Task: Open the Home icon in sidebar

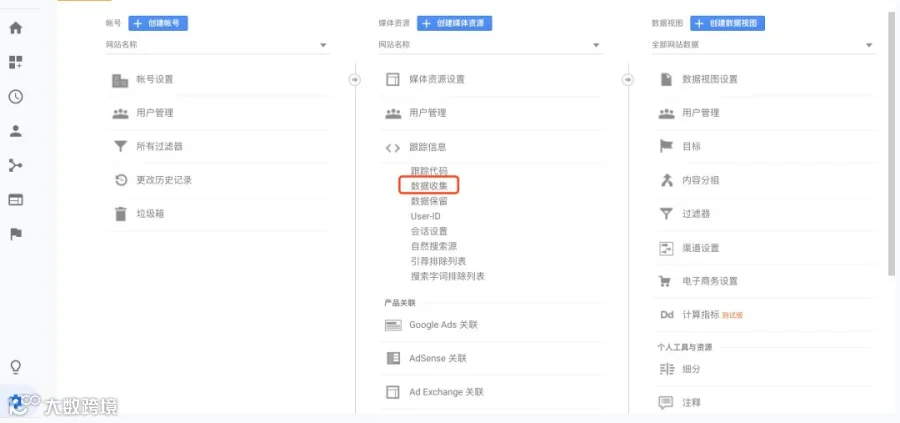Action: 15,28
